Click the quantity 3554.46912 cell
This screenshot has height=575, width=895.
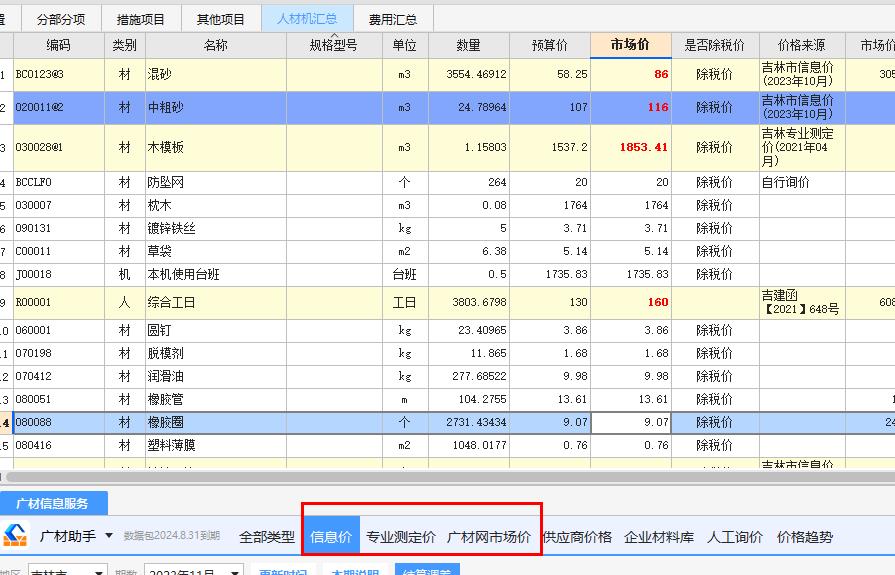[x=469, y=74]
